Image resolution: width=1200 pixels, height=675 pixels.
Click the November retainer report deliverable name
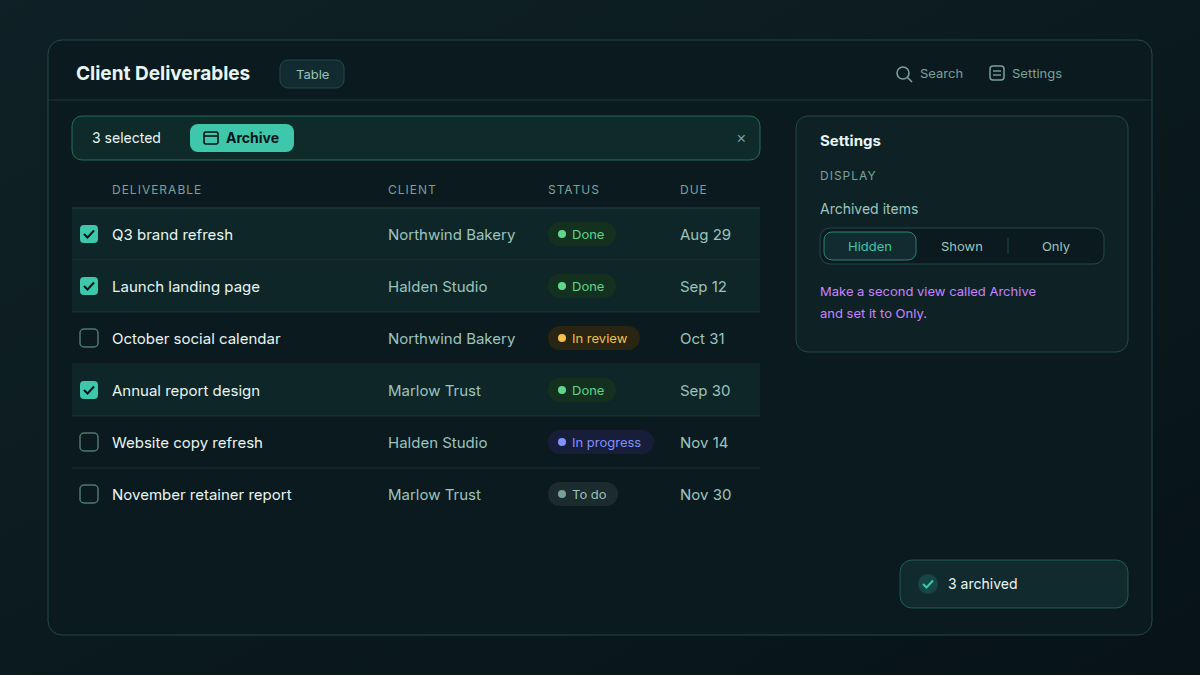point(202,494)
